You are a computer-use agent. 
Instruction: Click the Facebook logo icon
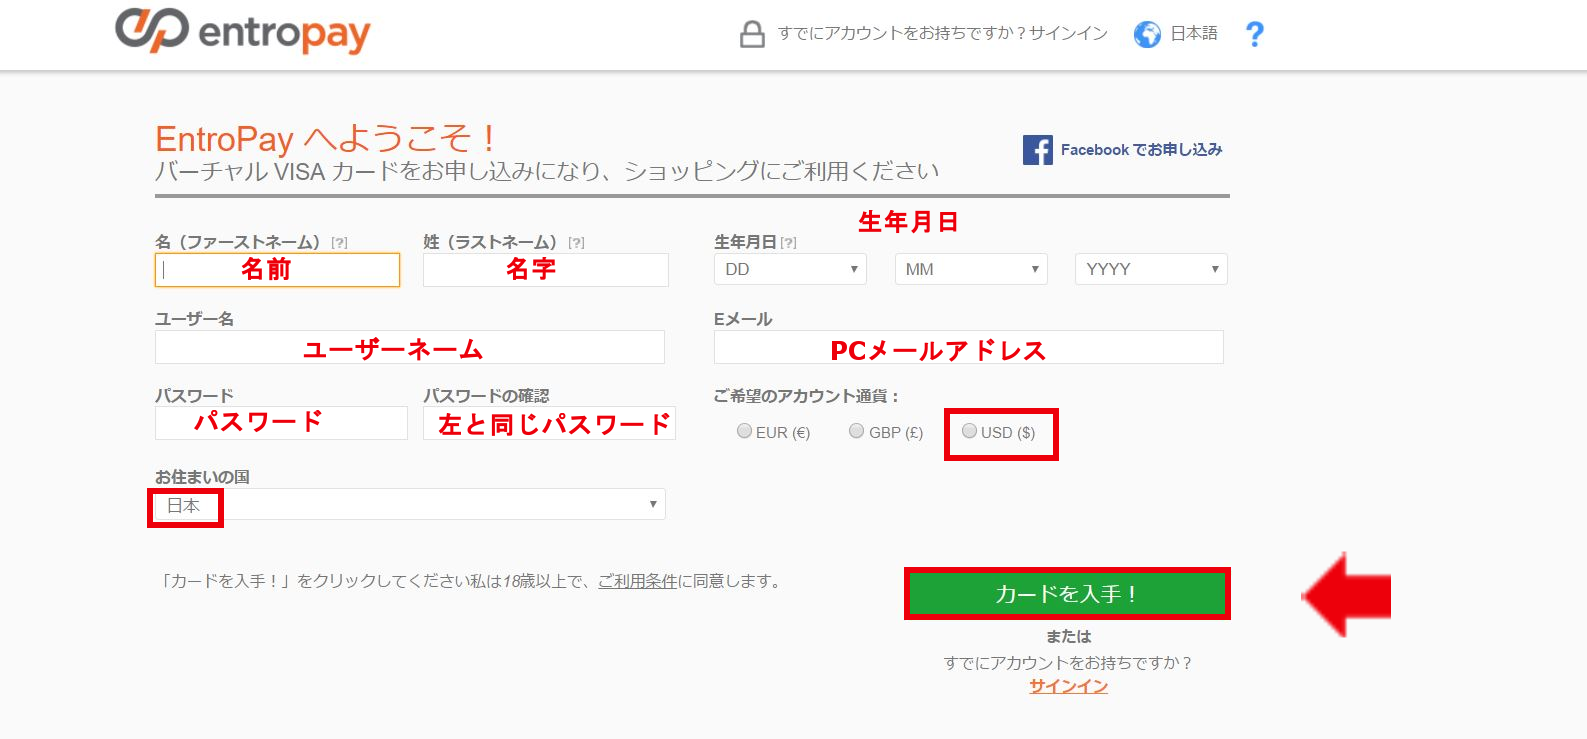[x=1038, y=150]
